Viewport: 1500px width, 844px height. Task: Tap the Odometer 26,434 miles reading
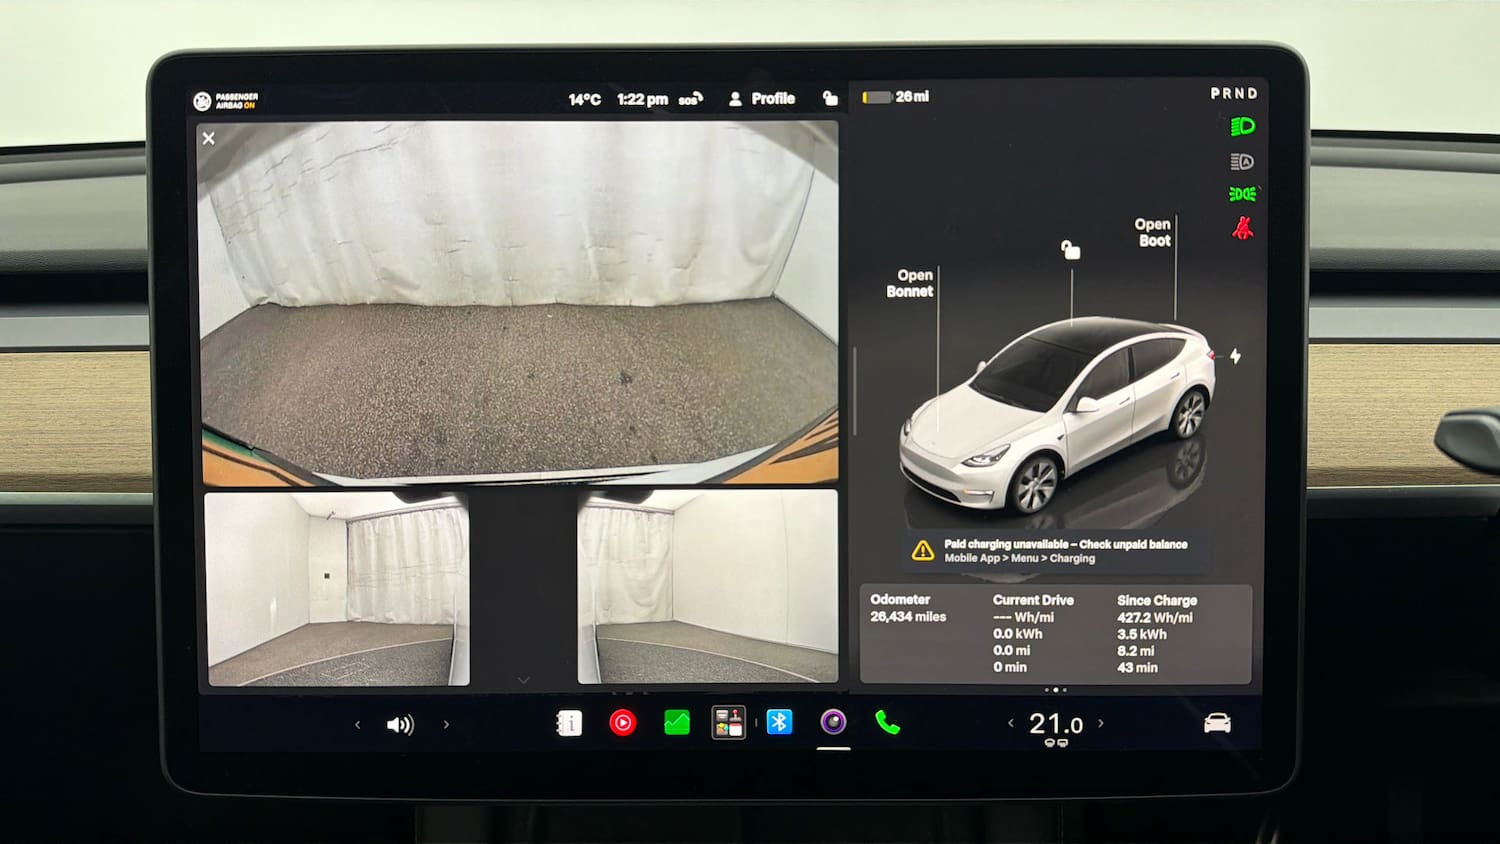tap(908, 608)
